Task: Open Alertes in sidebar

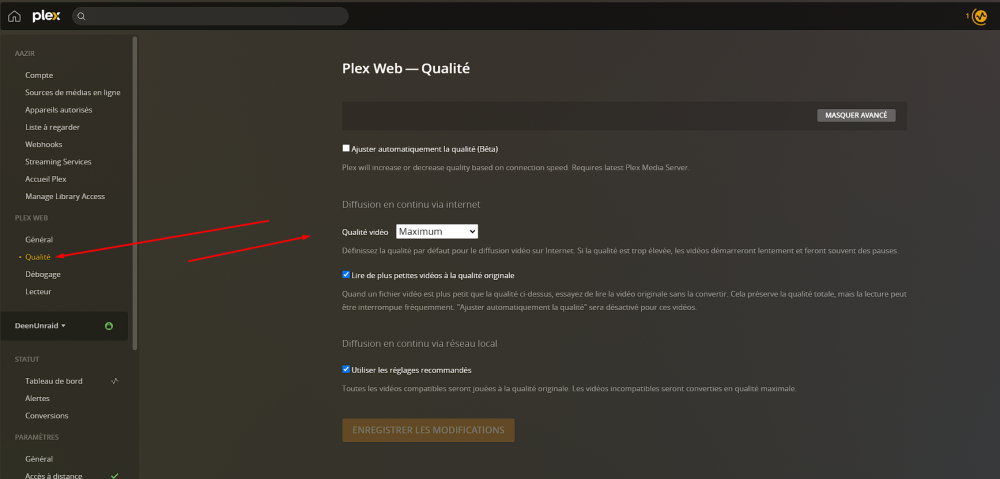Action: click(x=37, y=399)
